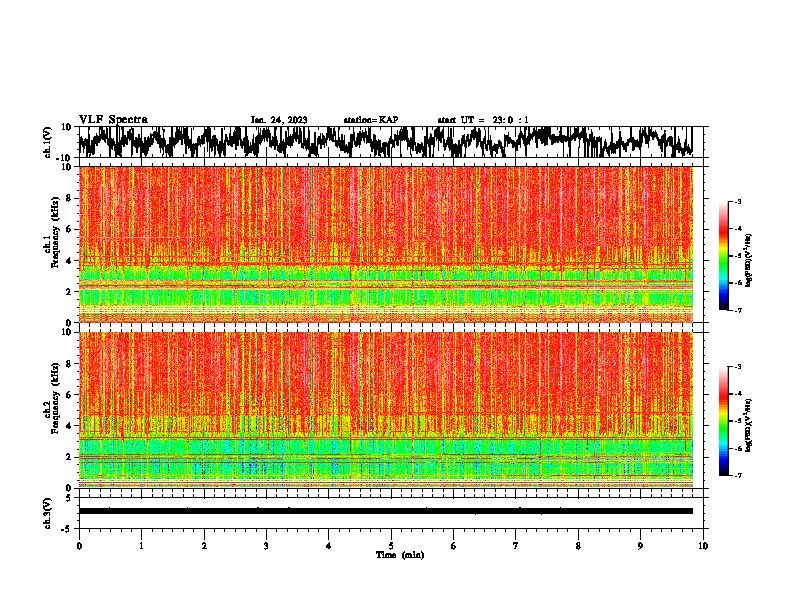
Task: Select the date text "Jan. 24, 2023"
Action: pyautogui.click(x=279, y=120)
